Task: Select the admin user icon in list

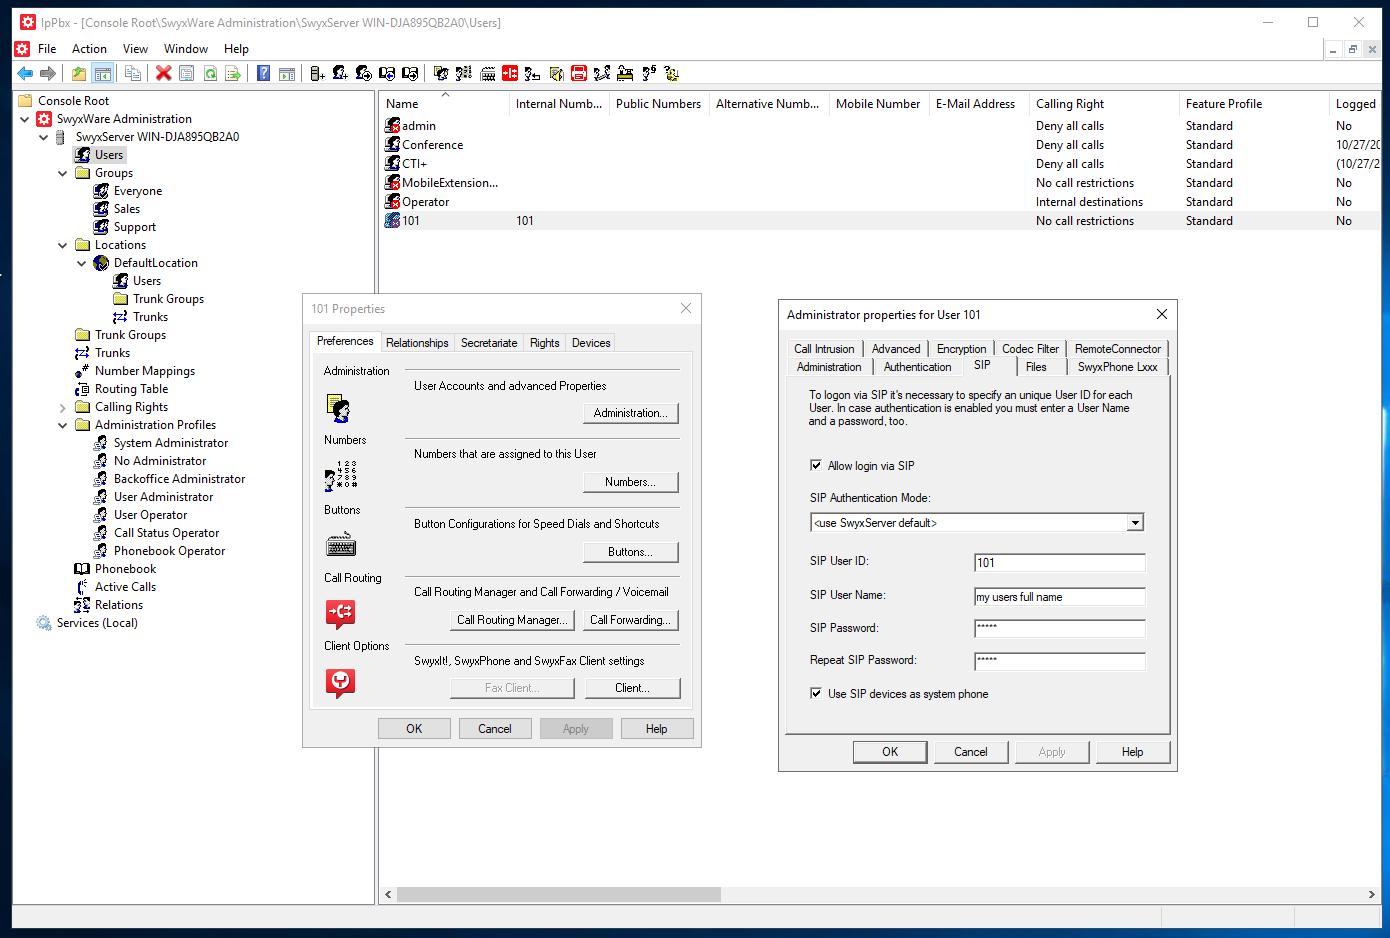Action: (393, 126)
